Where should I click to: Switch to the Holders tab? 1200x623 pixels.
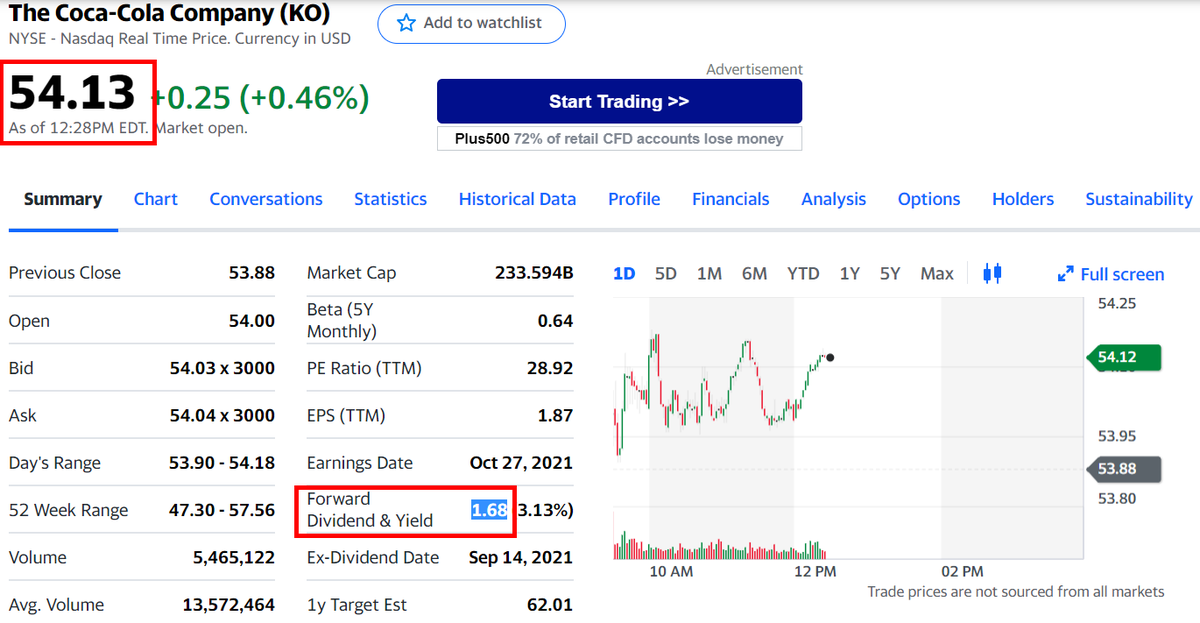[x=1023, y=199]
